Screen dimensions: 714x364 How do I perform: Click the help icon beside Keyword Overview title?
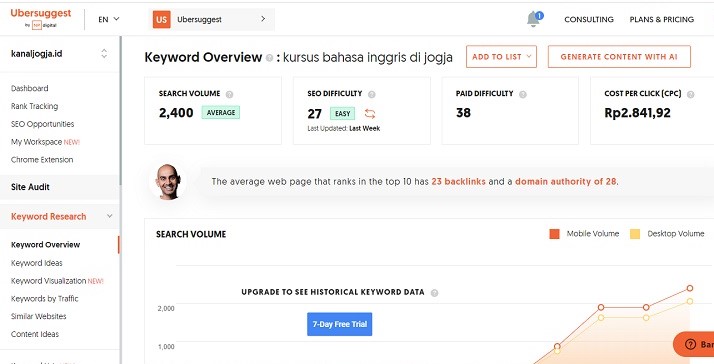pyautogui.click(x=270, y=58)
